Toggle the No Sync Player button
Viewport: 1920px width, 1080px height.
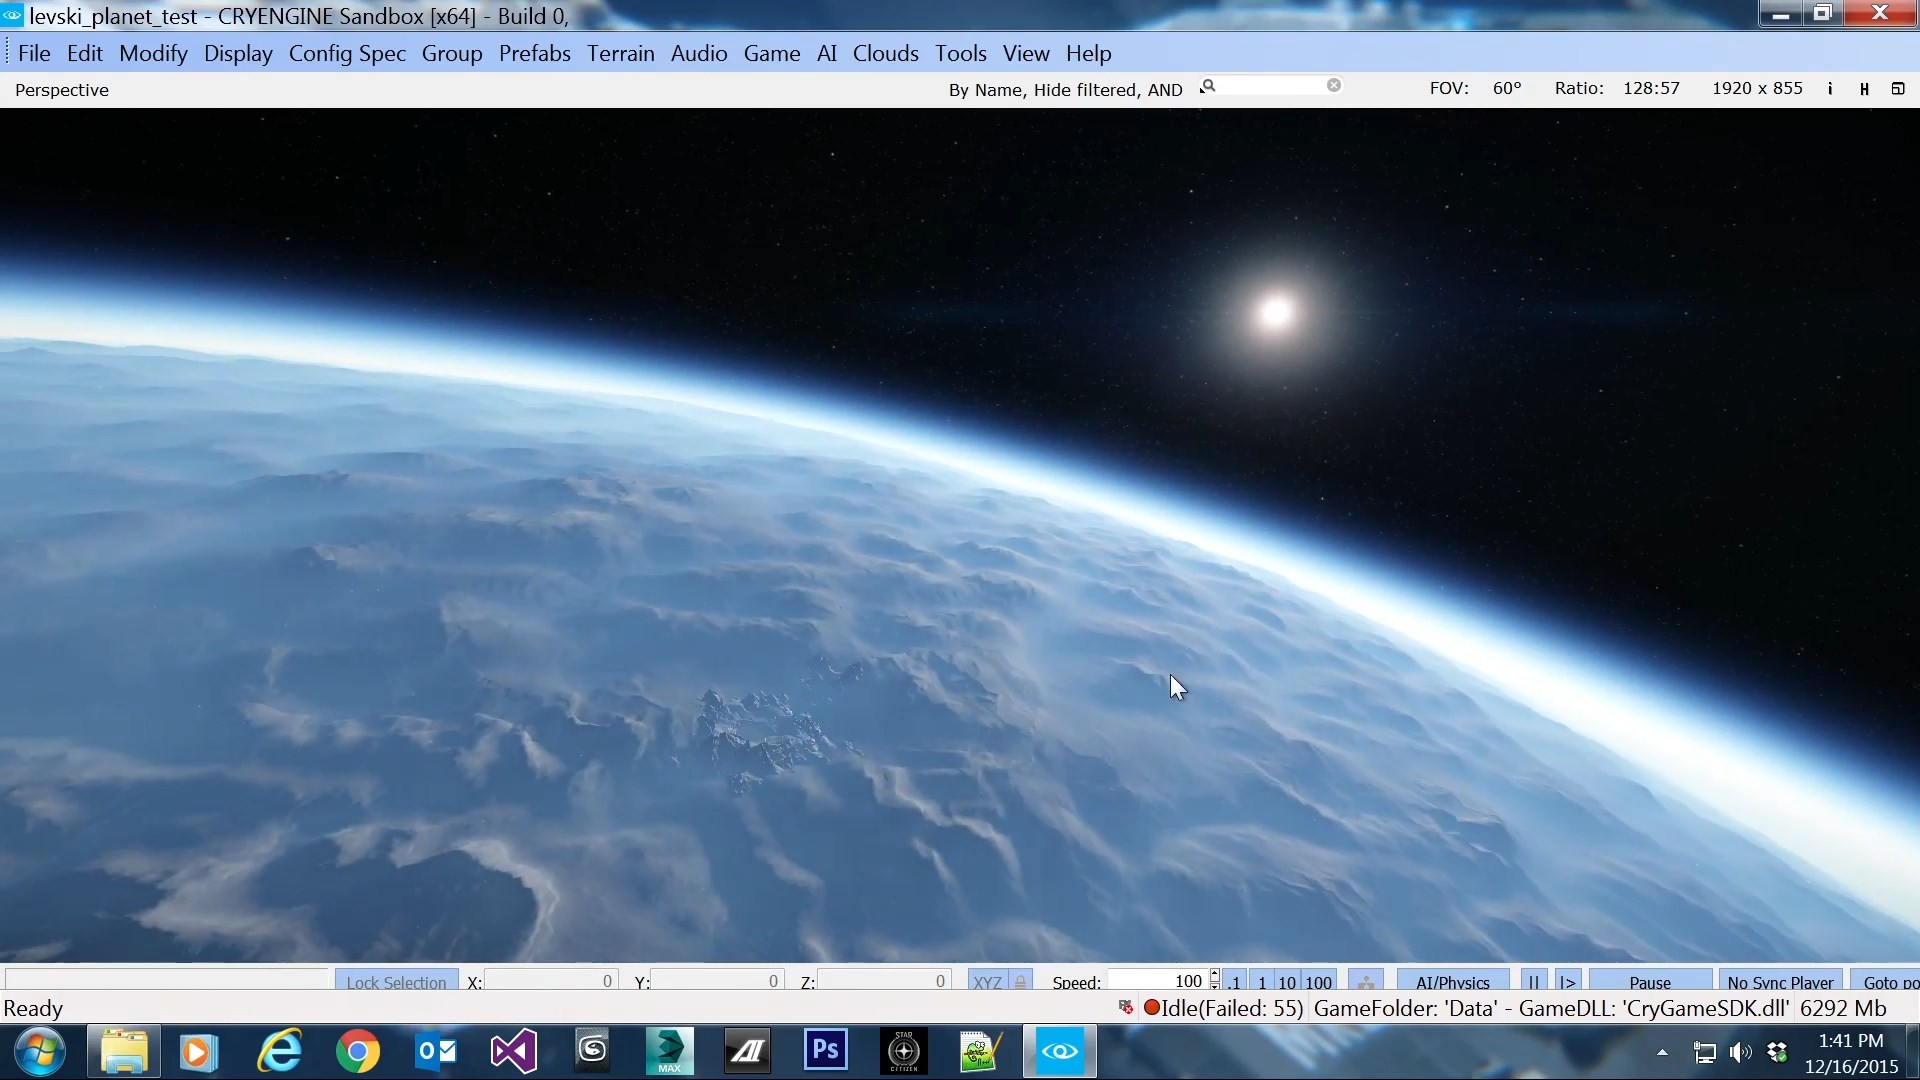1779,981
